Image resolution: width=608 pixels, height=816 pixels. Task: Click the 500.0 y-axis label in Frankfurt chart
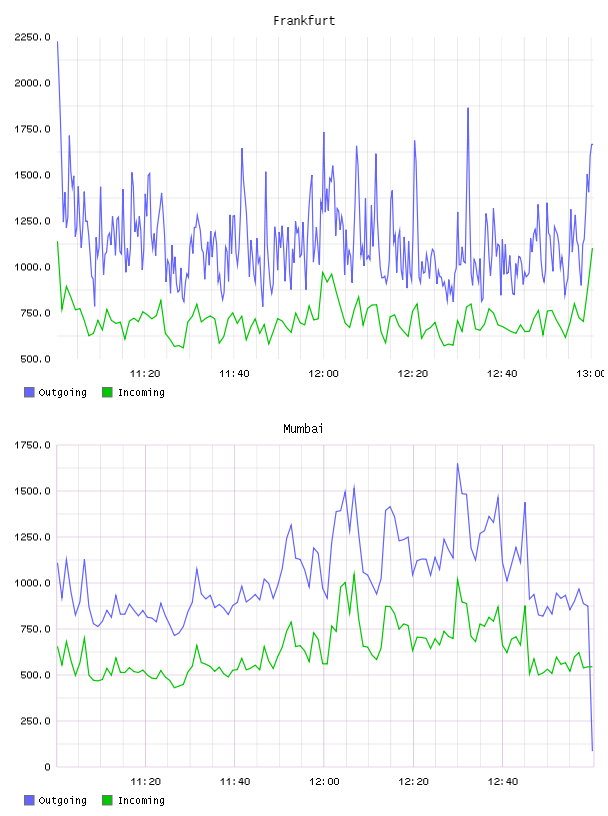[x=35, y=359]
